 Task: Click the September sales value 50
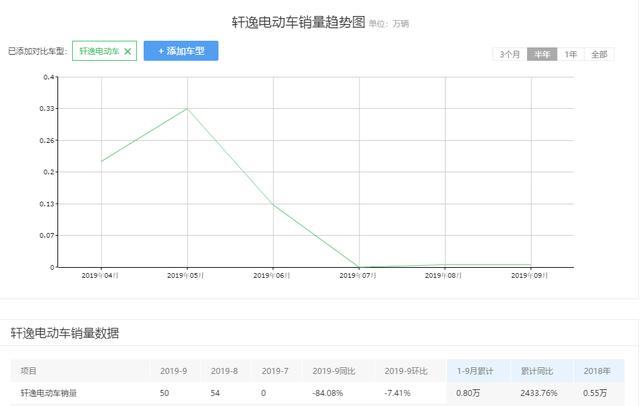pos(164,393)
